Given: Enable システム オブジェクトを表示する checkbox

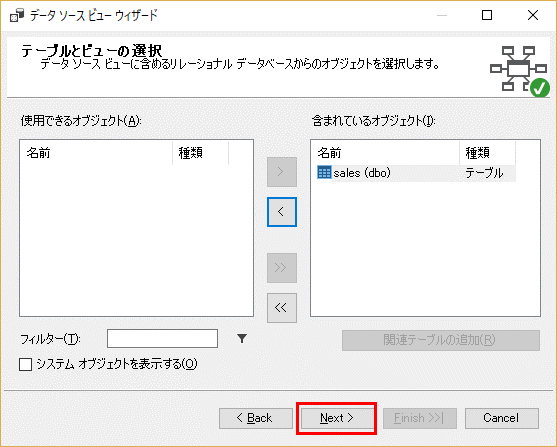Looking at the screenshot, I should click(26, 364).
